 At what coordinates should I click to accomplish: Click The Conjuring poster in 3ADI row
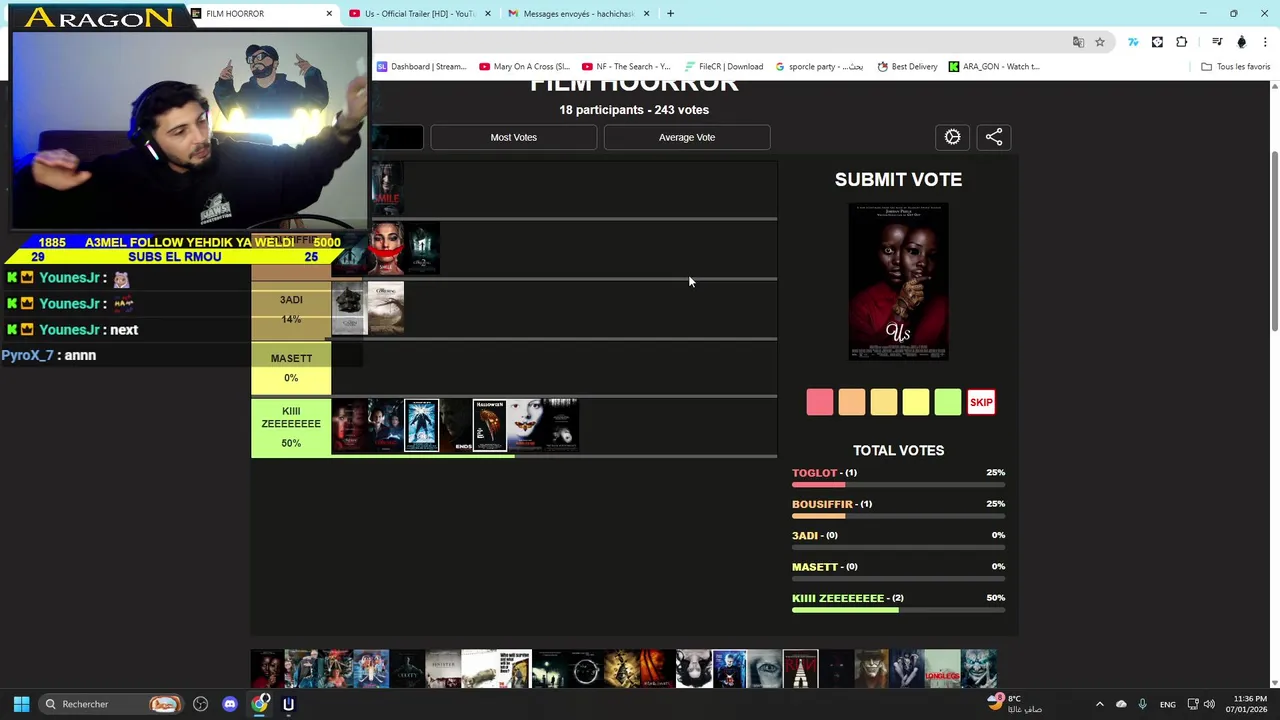(x=386, y=308)
